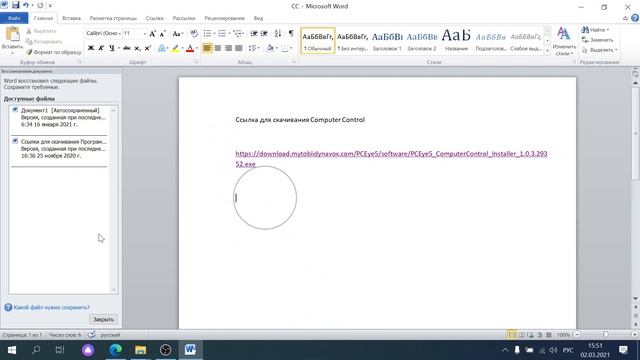Open the Paragraph dialog launcher
The height and width of the screenshot is (360, 640).
click(293, 62)
